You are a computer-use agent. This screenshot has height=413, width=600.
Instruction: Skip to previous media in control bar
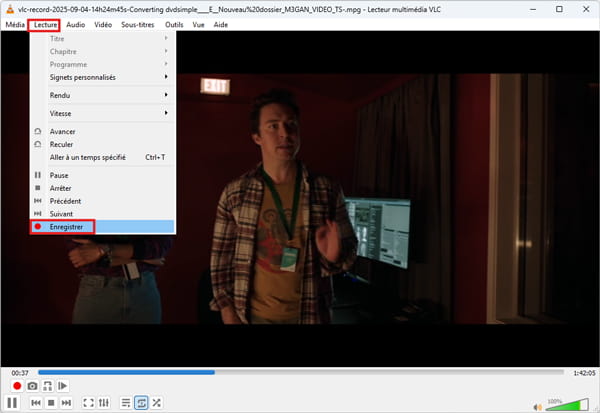(x=36, y=403)
